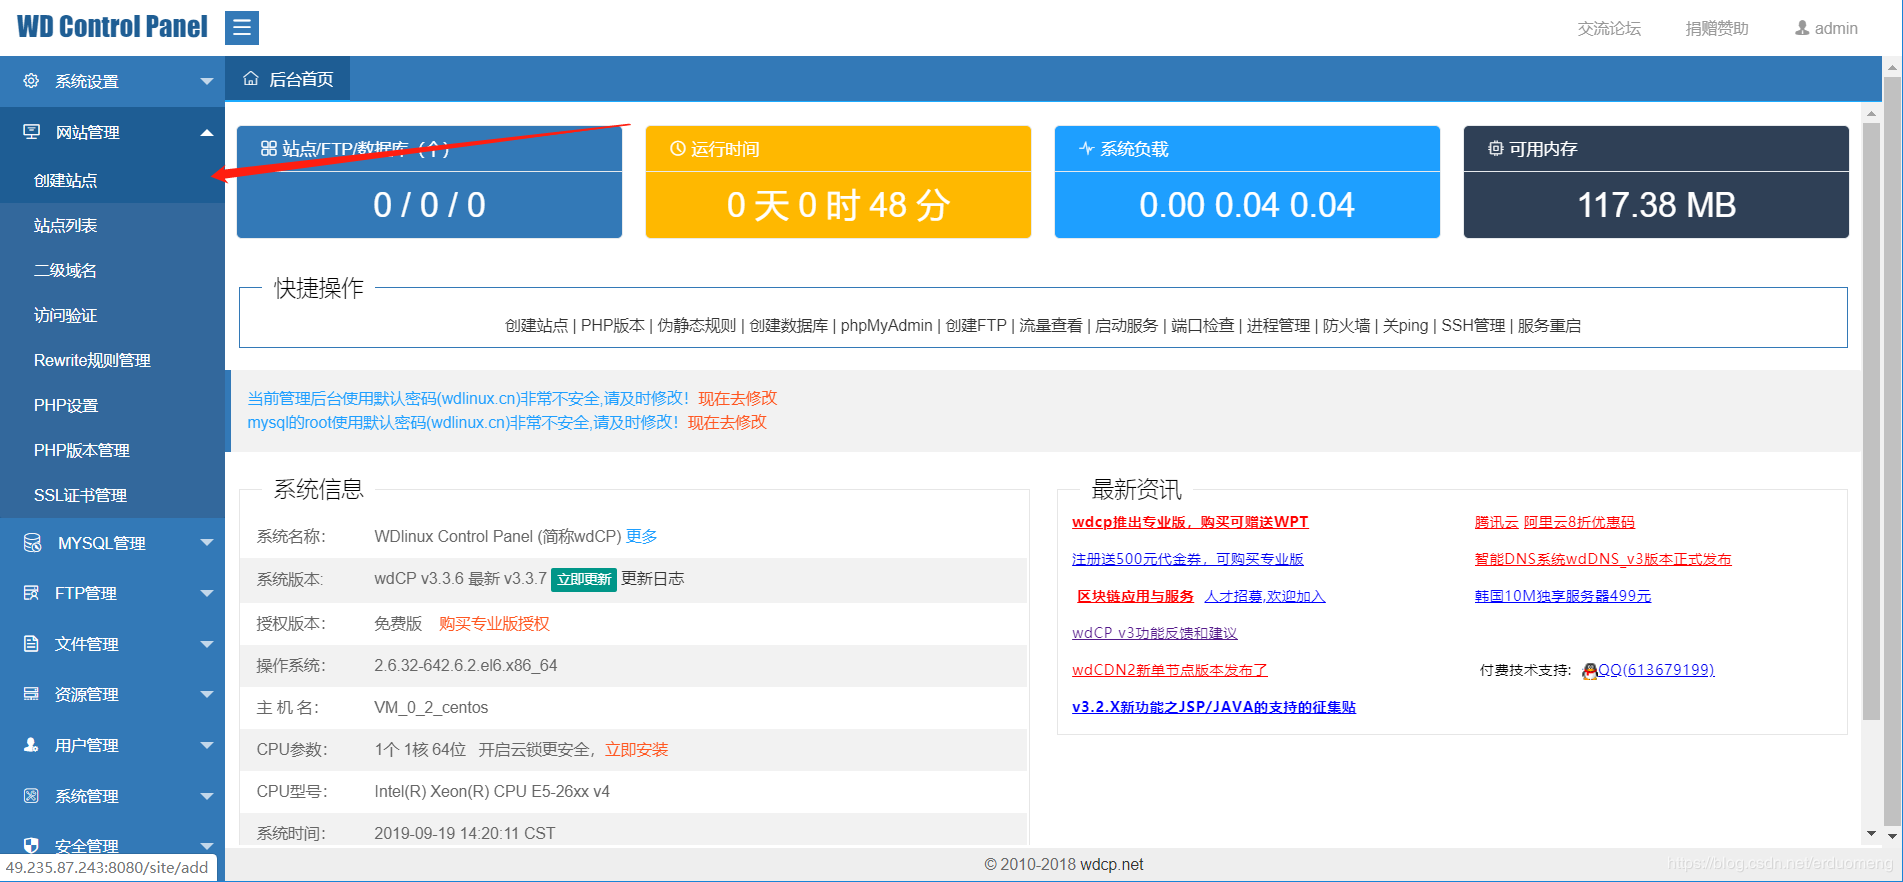
Task: Open PHP设置 sidebar item
Action: point(112,405)
